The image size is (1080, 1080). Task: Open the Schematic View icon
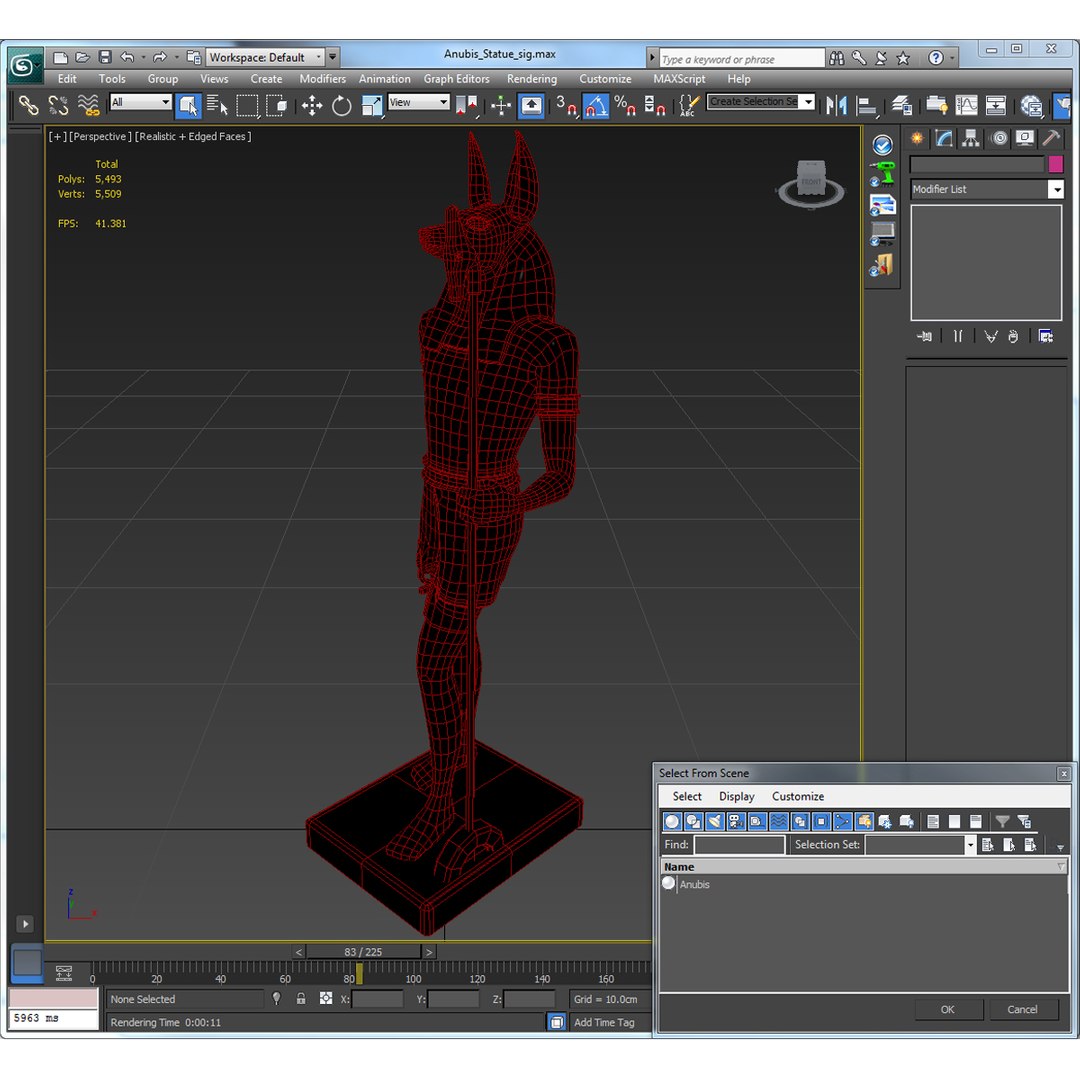[996, 105]
